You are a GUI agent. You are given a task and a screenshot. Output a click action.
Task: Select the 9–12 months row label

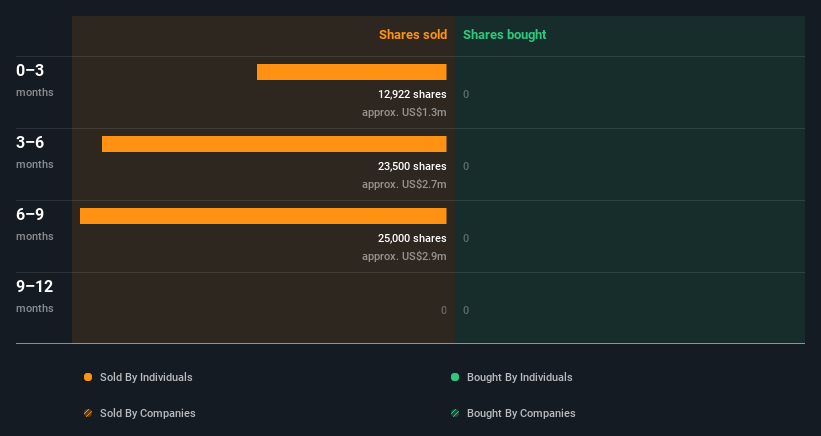click(35, 296)
